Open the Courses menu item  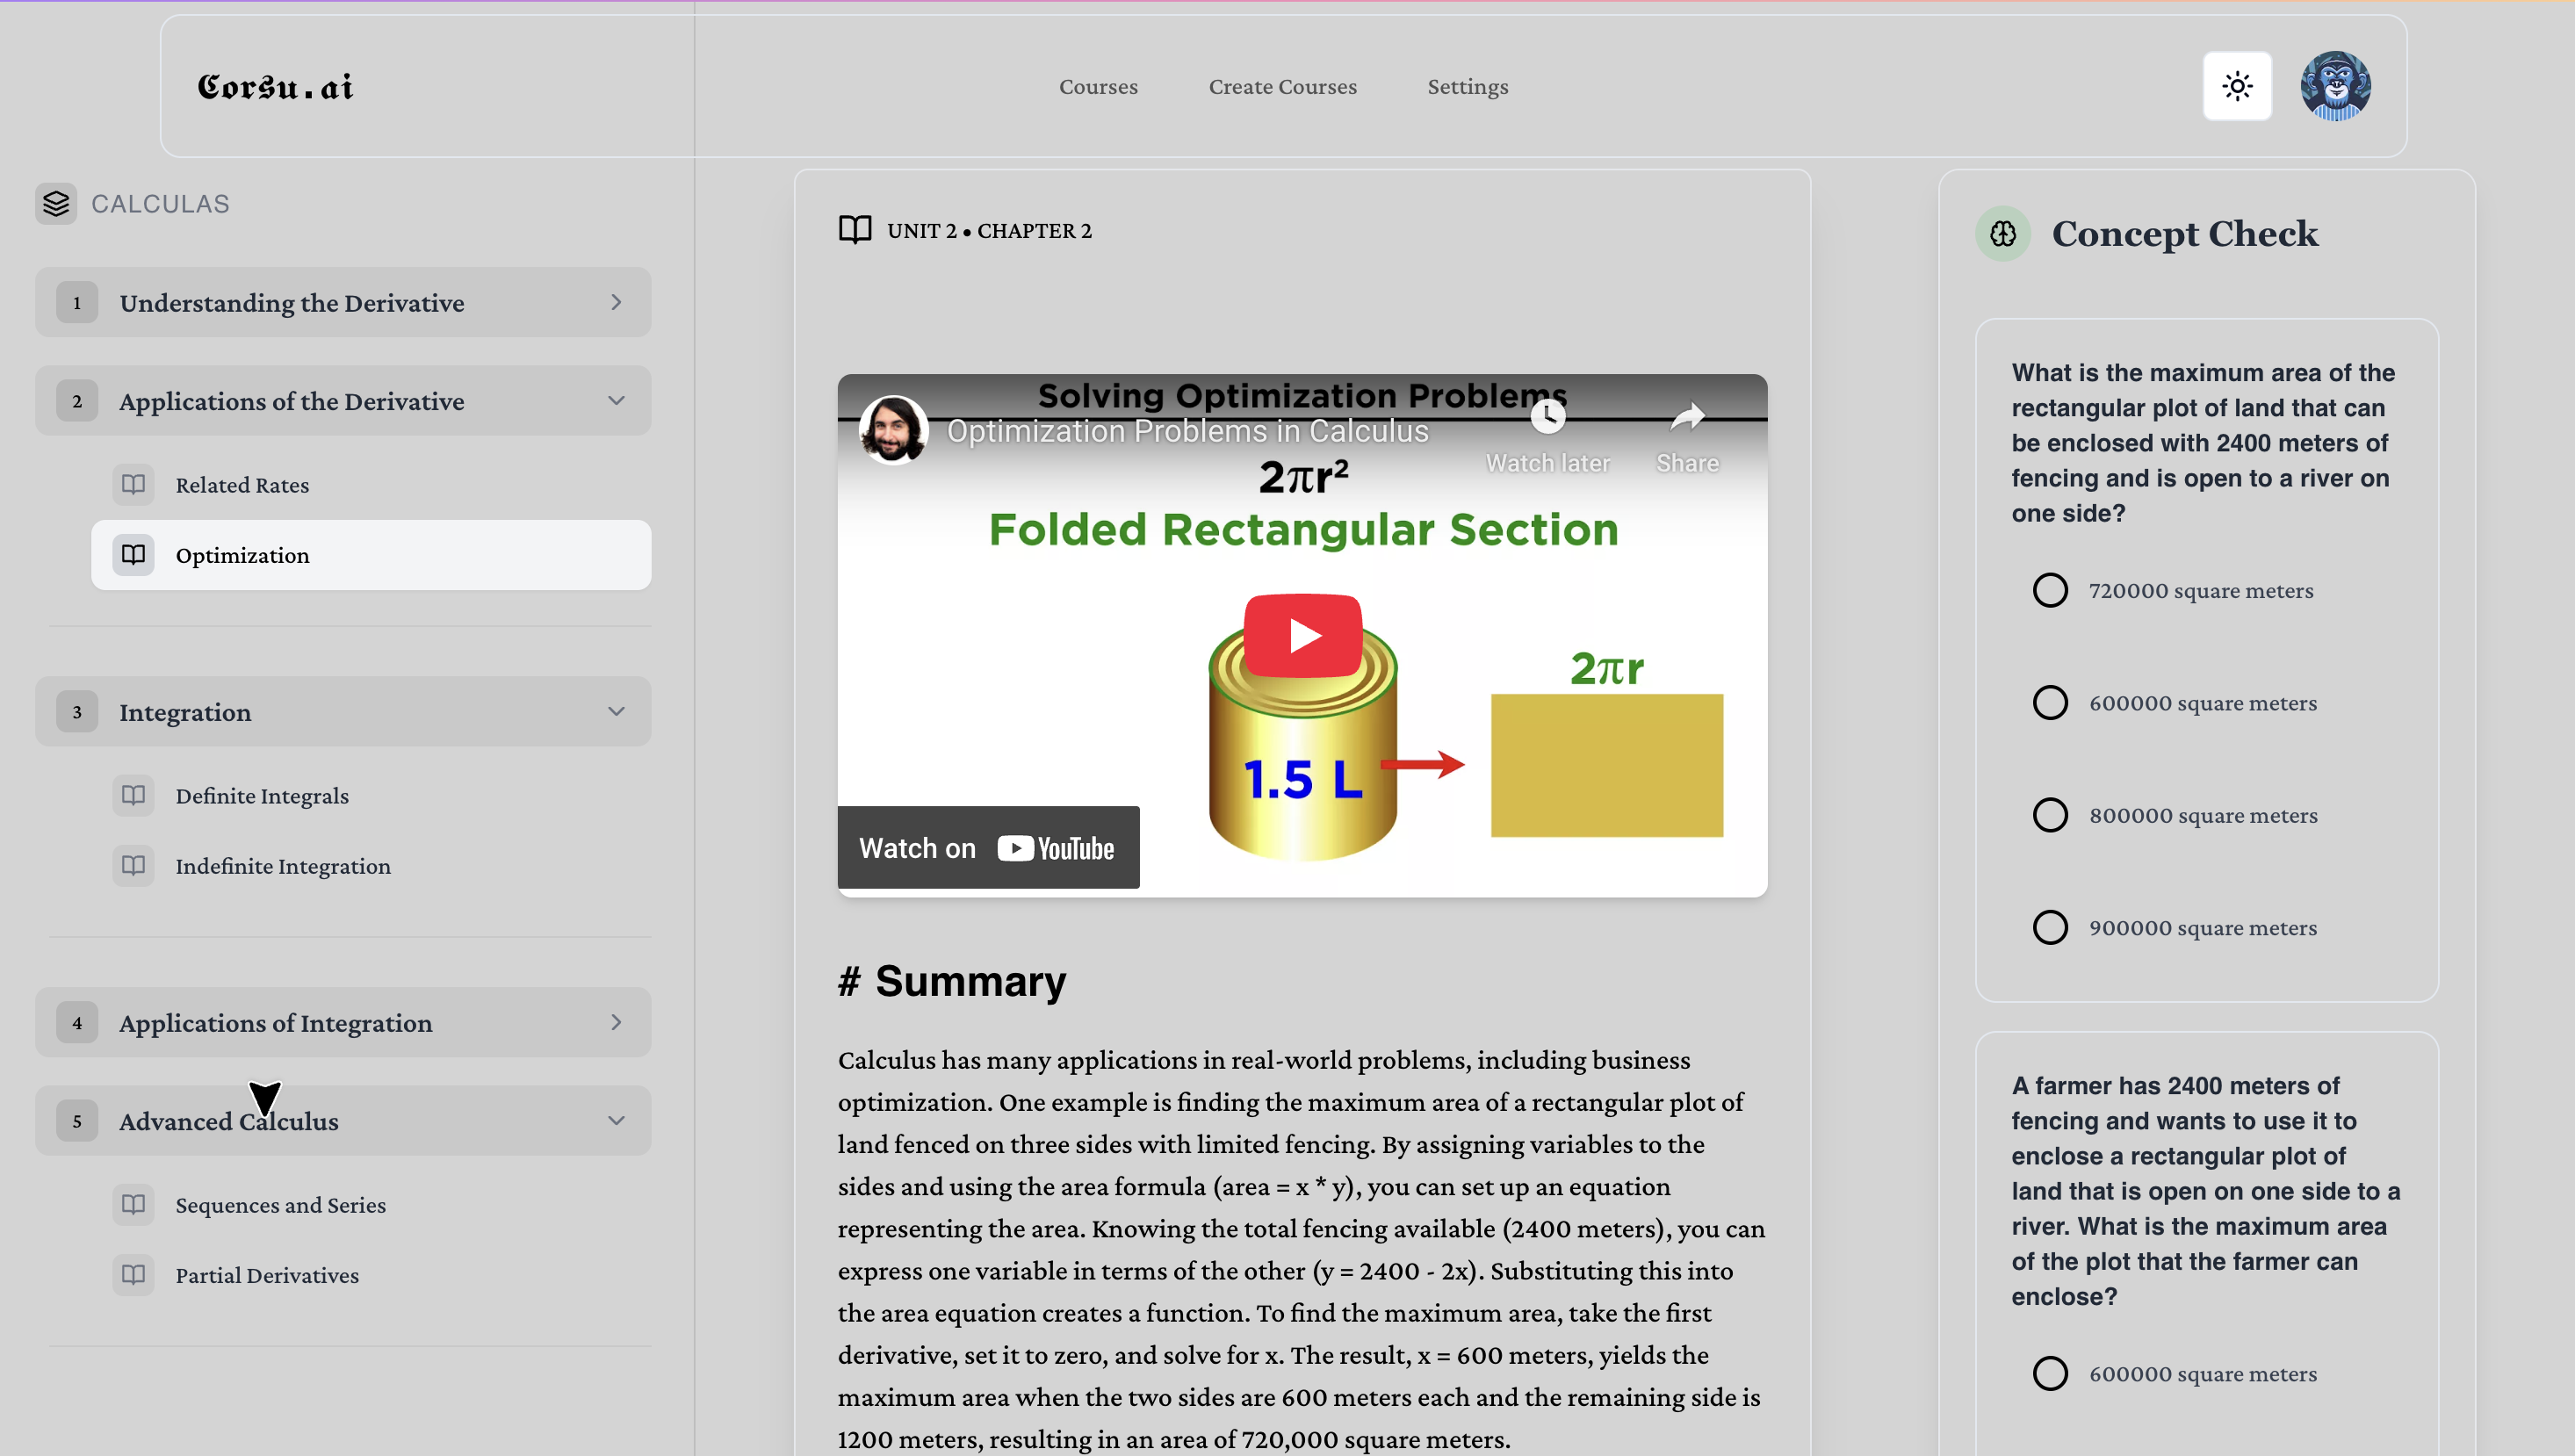pyautogui.click(x=1098, y=87)
